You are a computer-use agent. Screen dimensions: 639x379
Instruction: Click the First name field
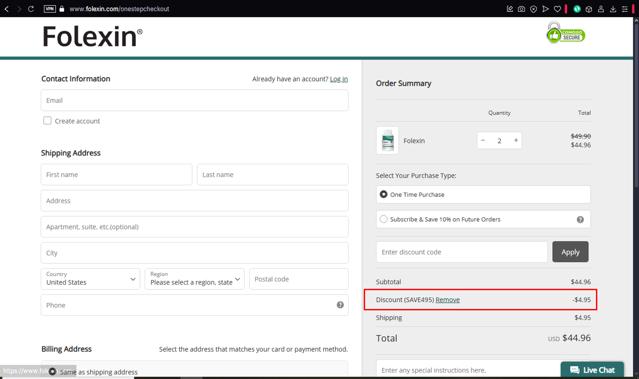click(116, 174)
